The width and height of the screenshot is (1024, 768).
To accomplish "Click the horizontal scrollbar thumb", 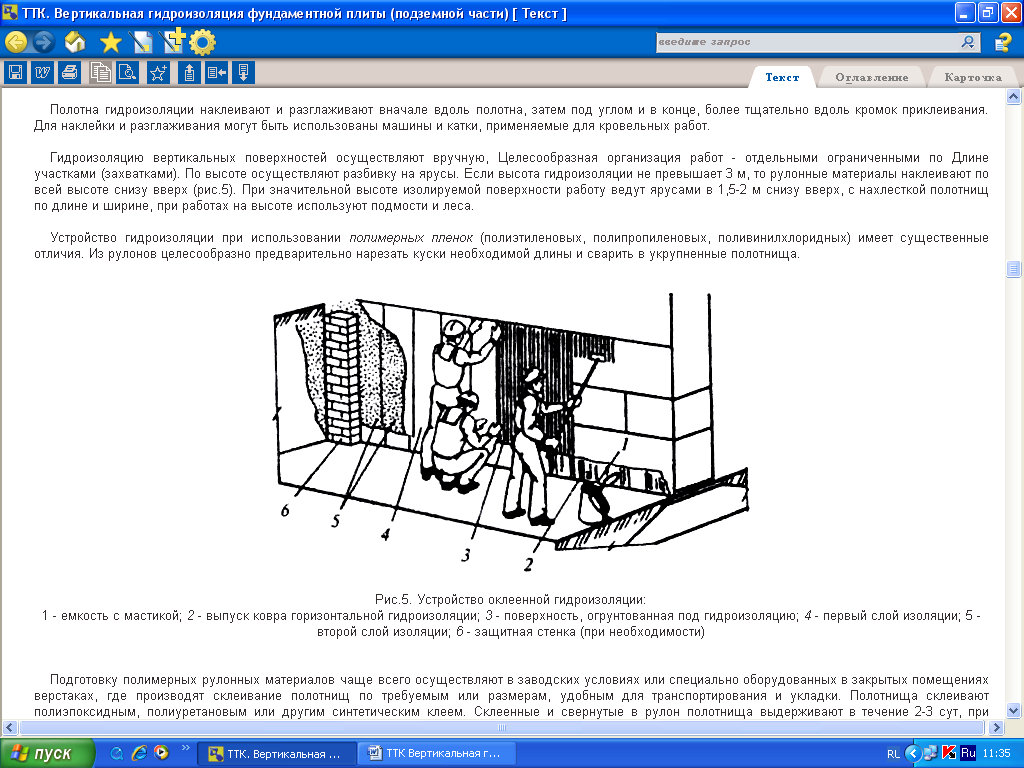I will tap(502, 727).
